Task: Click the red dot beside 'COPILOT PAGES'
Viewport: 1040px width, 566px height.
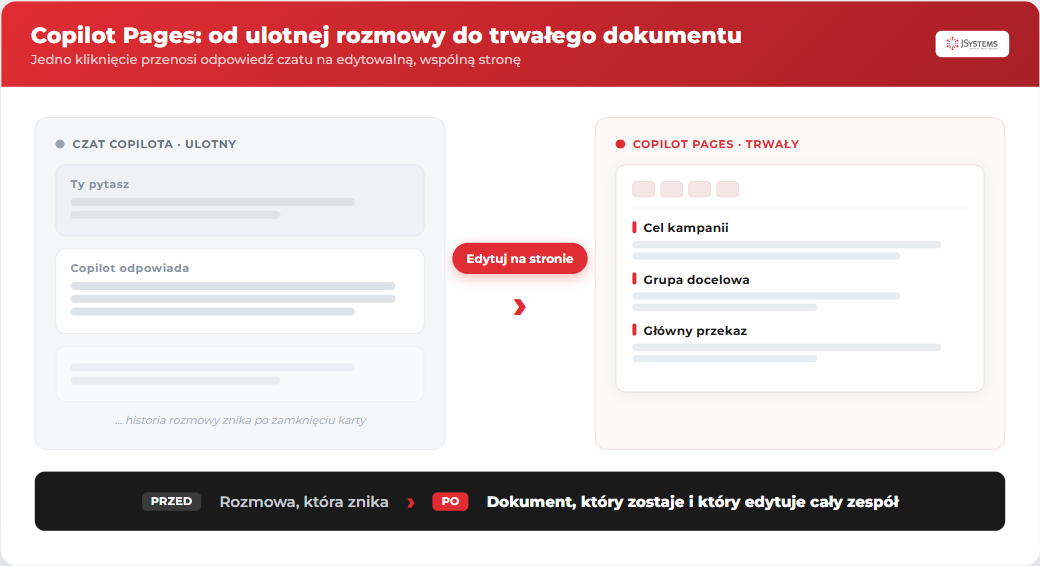Action: [620, 144]
